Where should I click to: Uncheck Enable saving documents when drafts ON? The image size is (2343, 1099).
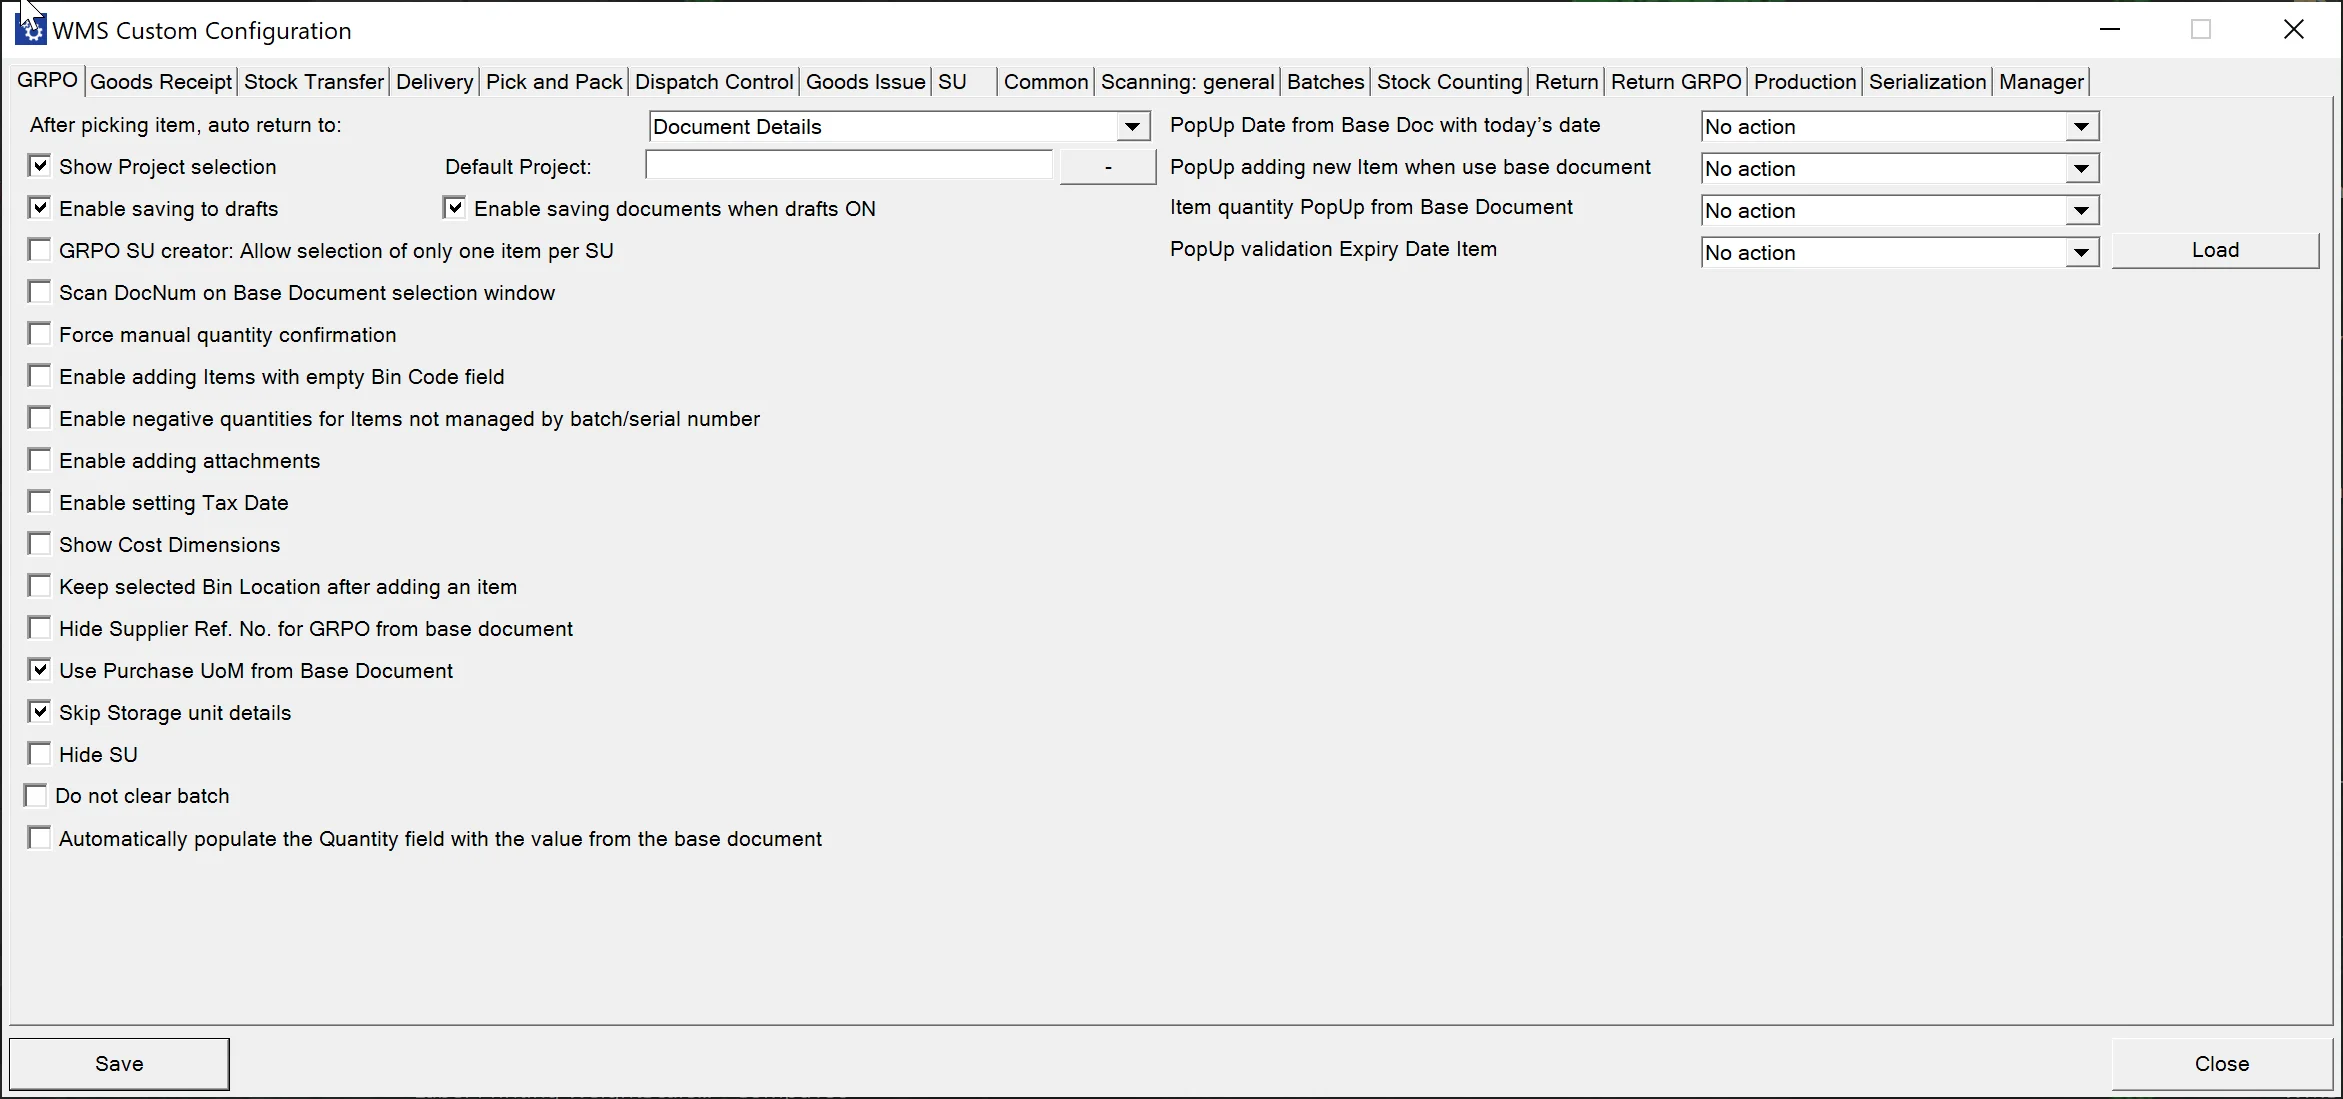tap(454, 208)
